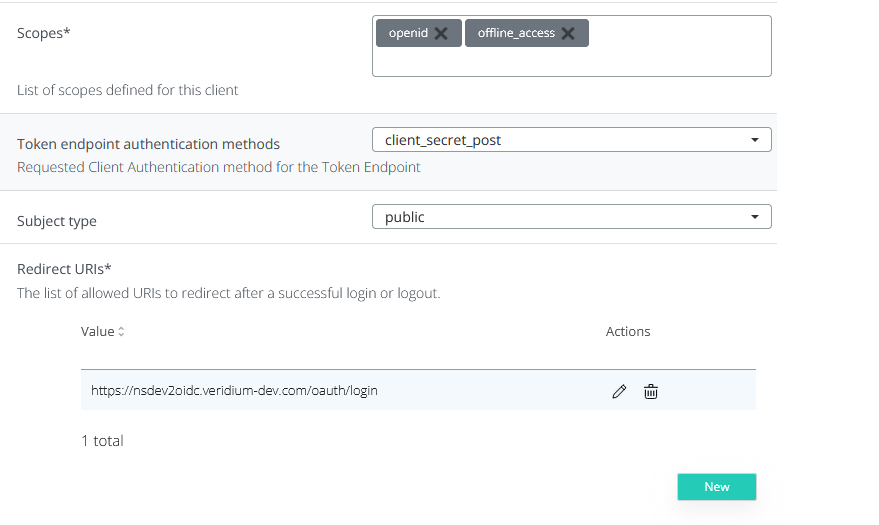Viewport: 879px width, 525px height.
Task: Open the client_secret_post authentication dropdown
Action: point(571,140)
